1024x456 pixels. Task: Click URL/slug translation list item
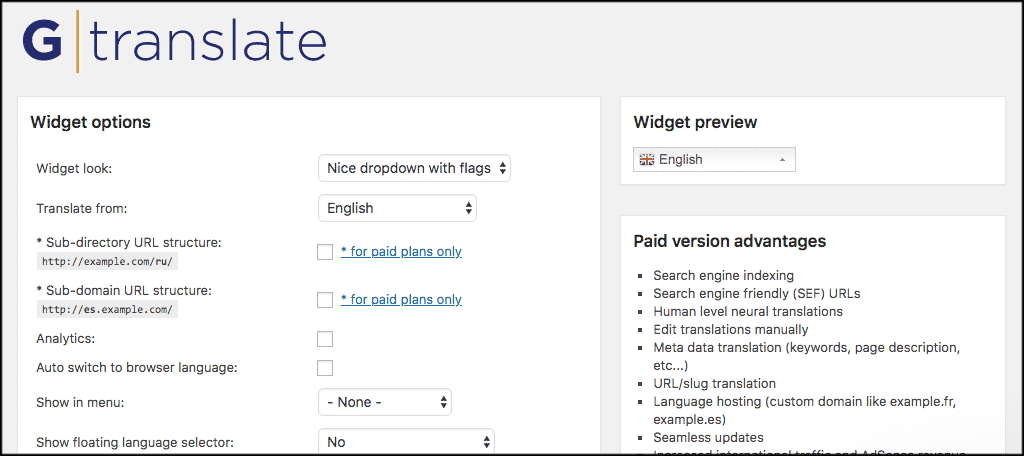714,383
